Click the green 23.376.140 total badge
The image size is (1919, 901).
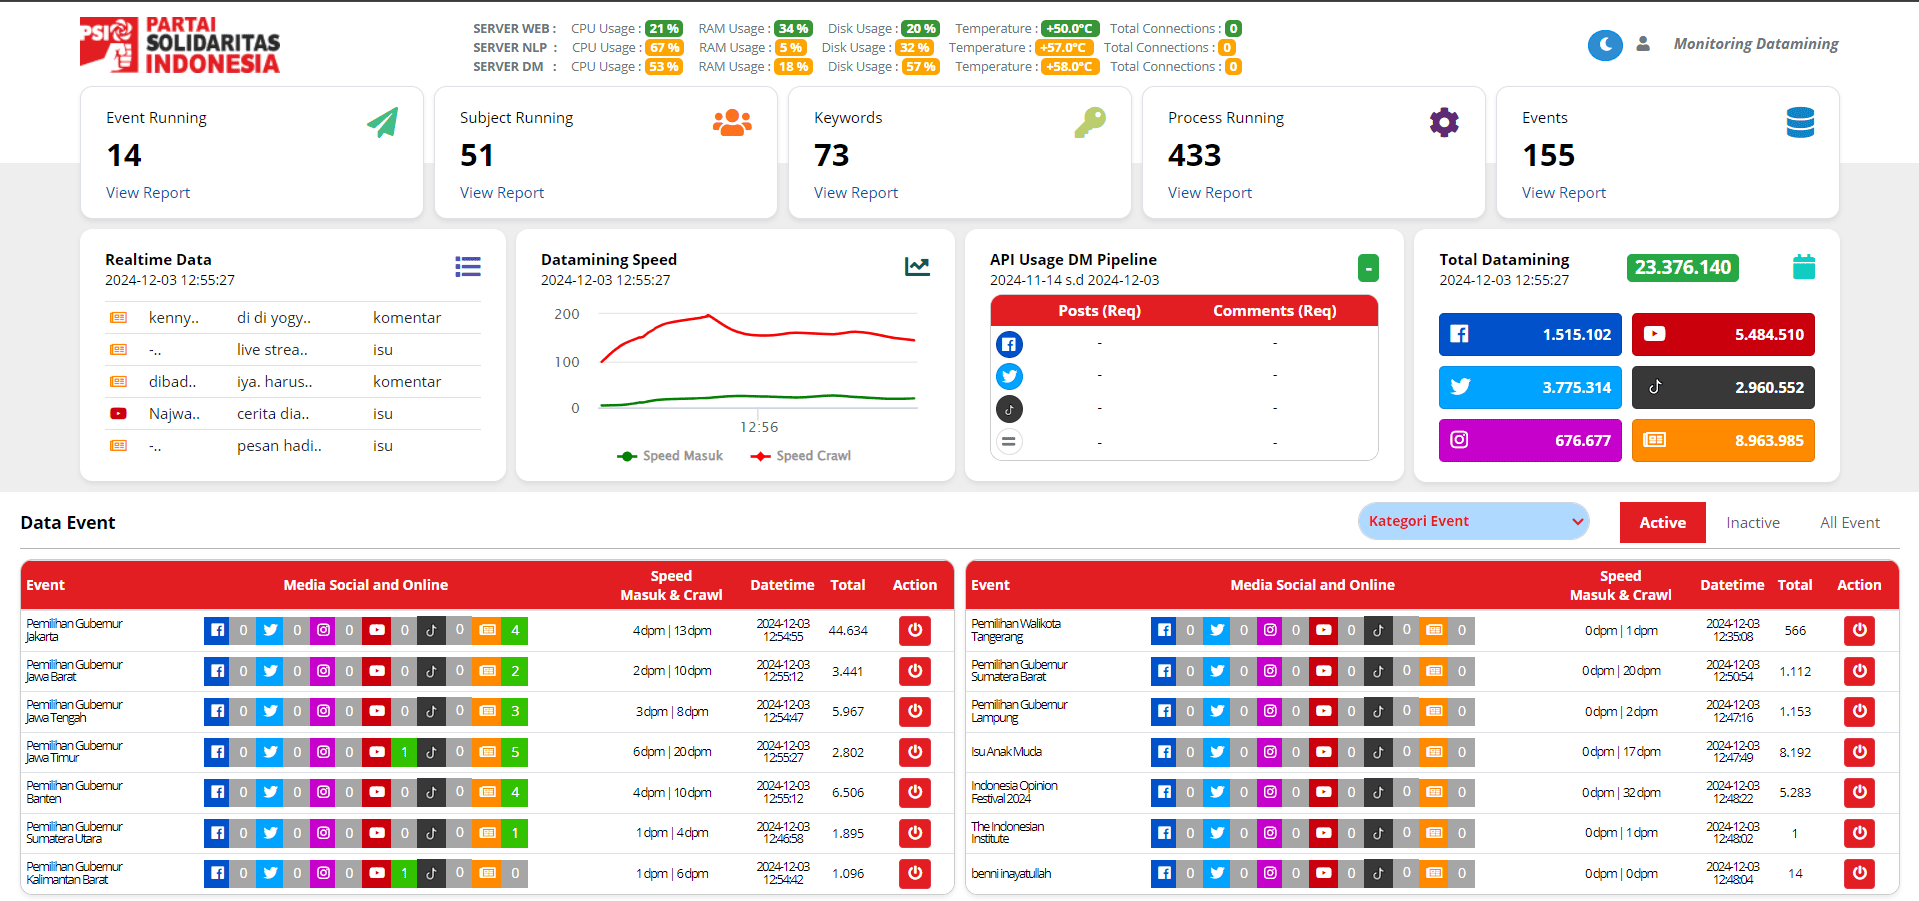[1682, 268]
